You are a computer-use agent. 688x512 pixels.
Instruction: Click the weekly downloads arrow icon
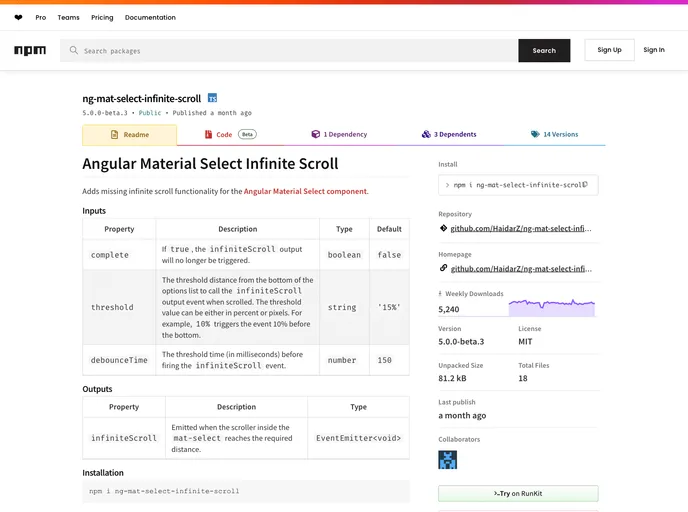pos(440,294)
